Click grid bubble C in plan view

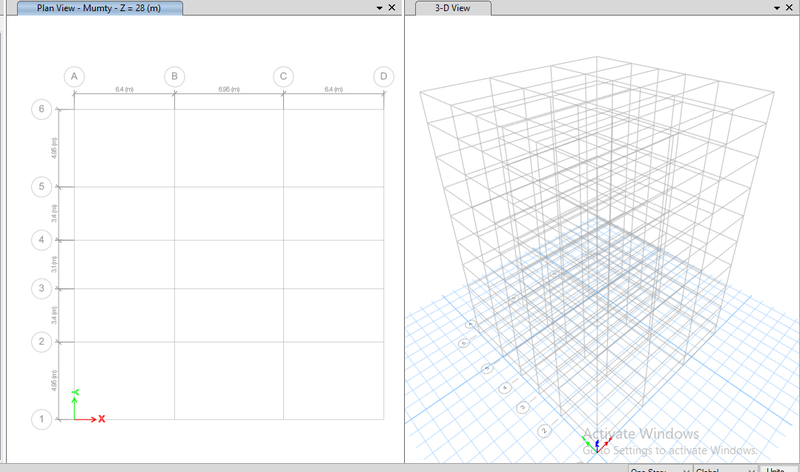(x=284, y=77)
